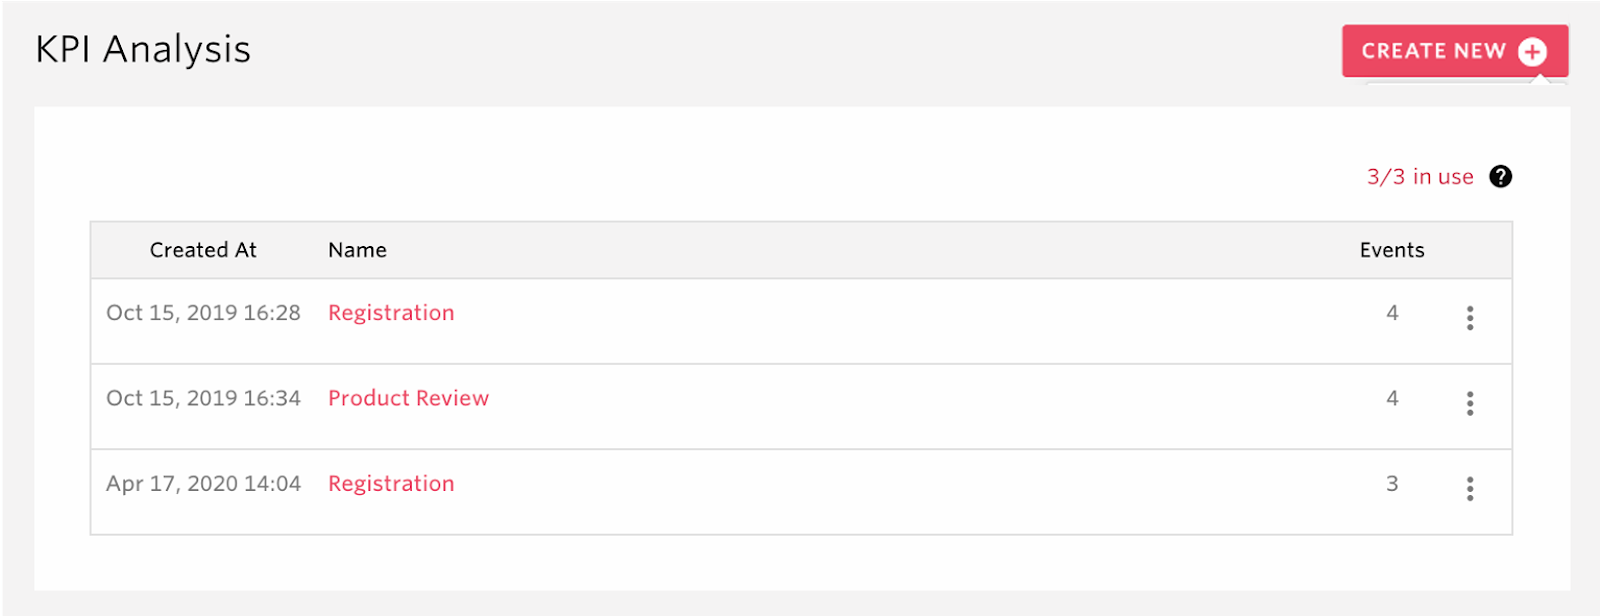Click the plus icon inside Create New
1600x616 pixels.
click(x=1532, y=52)
